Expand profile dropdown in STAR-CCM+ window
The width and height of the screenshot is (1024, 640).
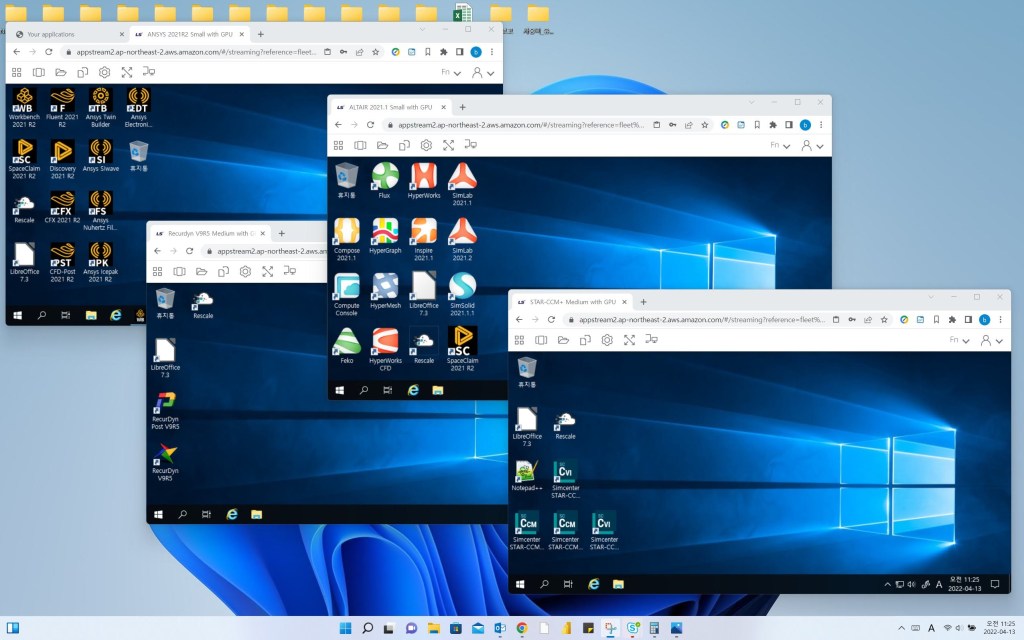point(994,340)
